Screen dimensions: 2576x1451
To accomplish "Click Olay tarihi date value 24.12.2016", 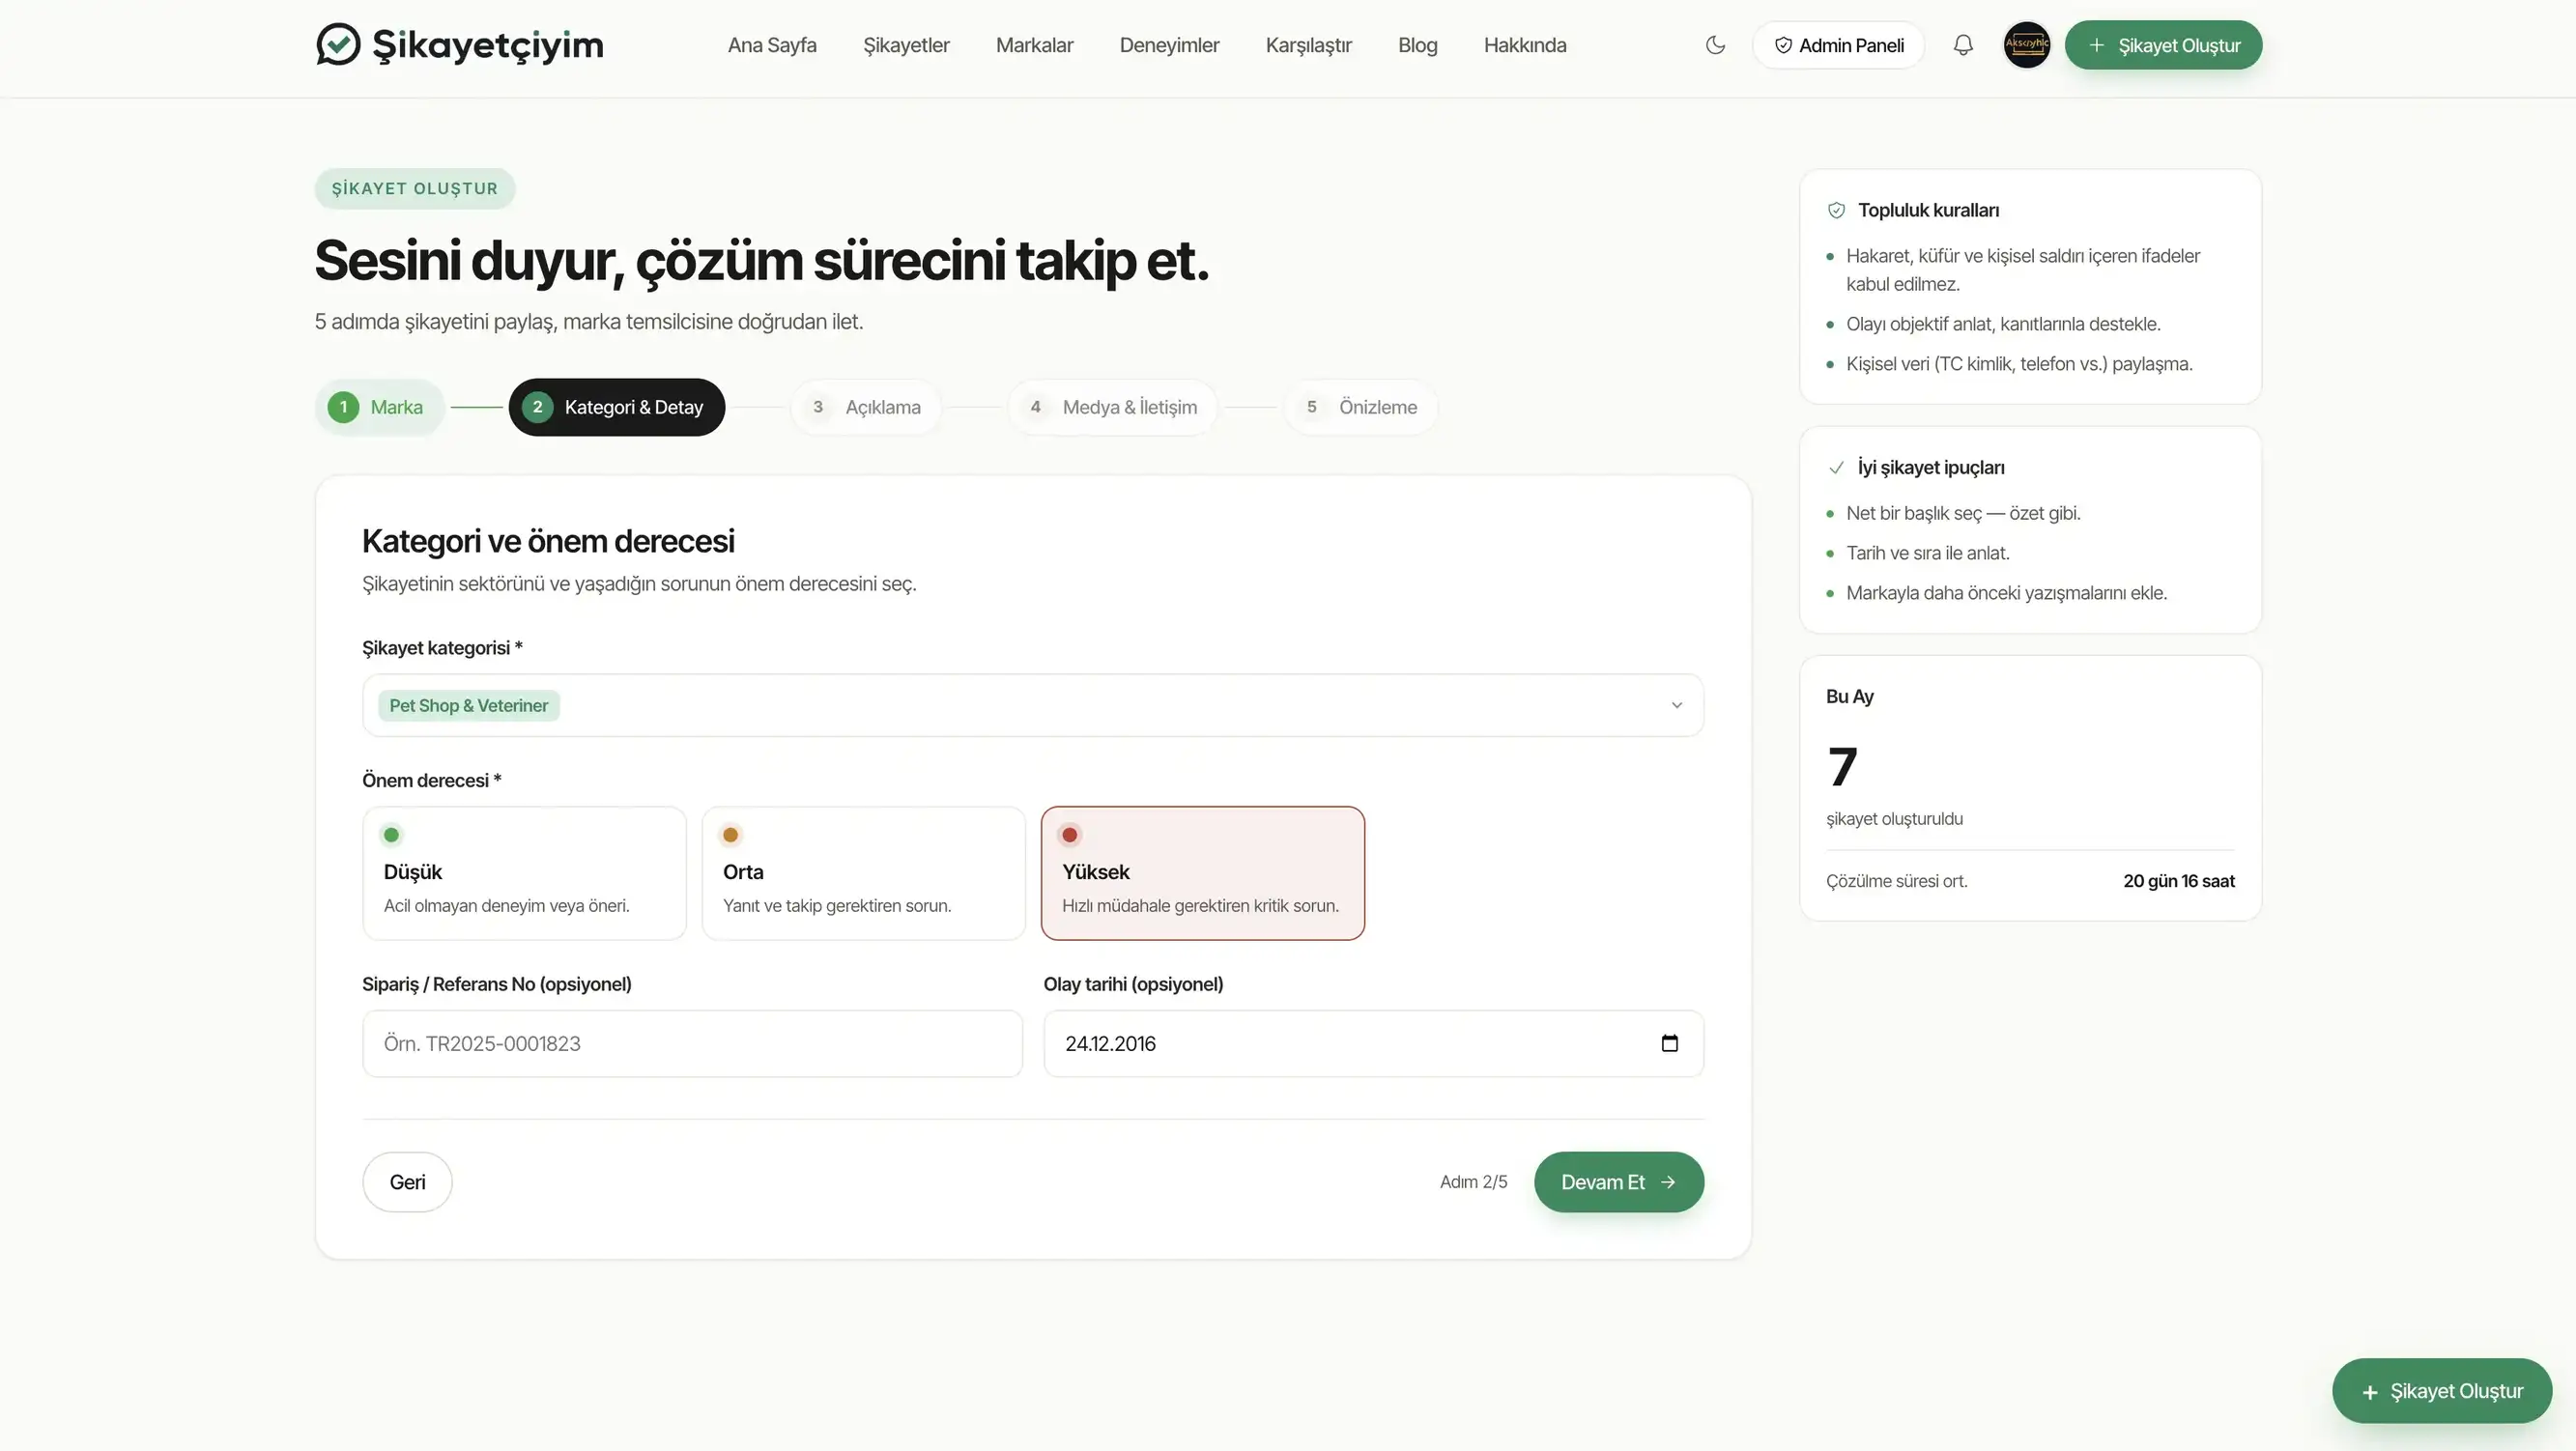I will (x=1110, y=1043).
